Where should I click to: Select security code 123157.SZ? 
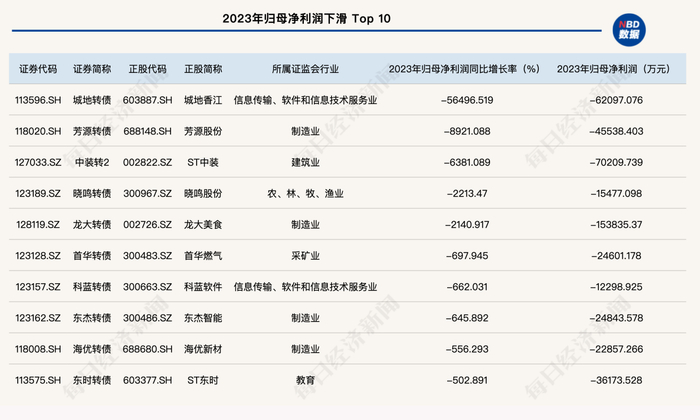point(38,287)
